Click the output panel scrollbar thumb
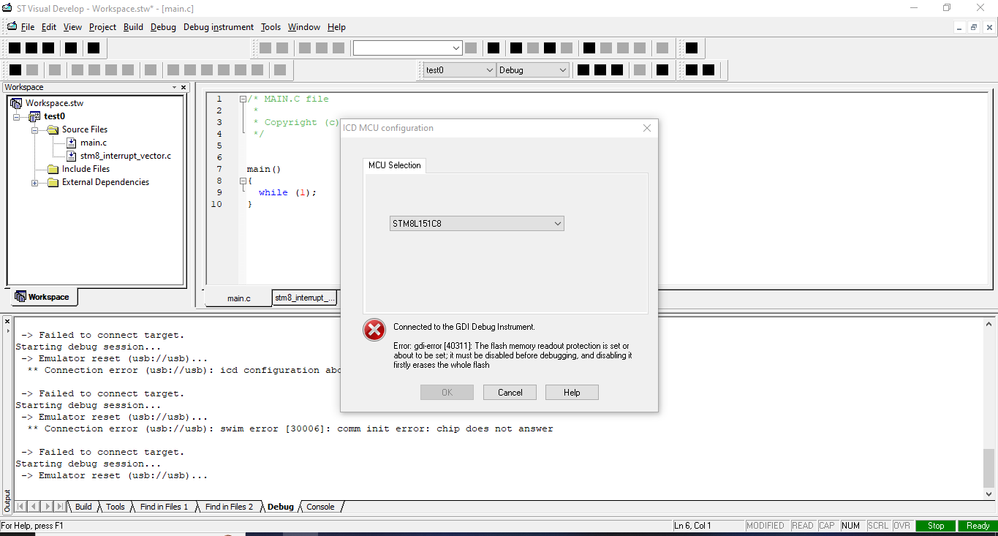This screenshot has height=536, width=998. pyautogui.click(x=988, y=467)
